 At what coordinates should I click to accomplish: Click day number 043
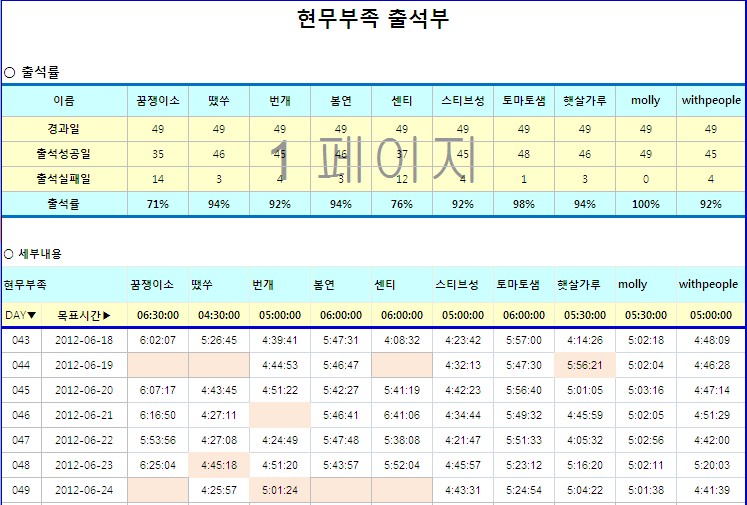pyautogui.click(x=21, y=340)
